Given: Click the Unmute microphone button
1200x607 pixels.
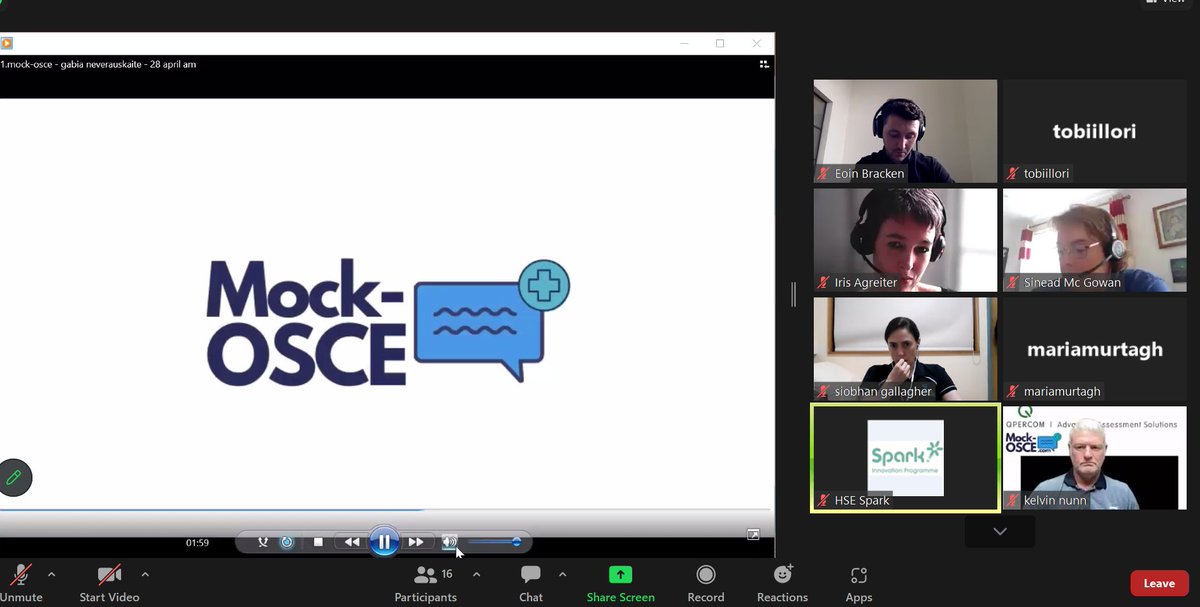Looking at the screenshot, I should (21, 583).
